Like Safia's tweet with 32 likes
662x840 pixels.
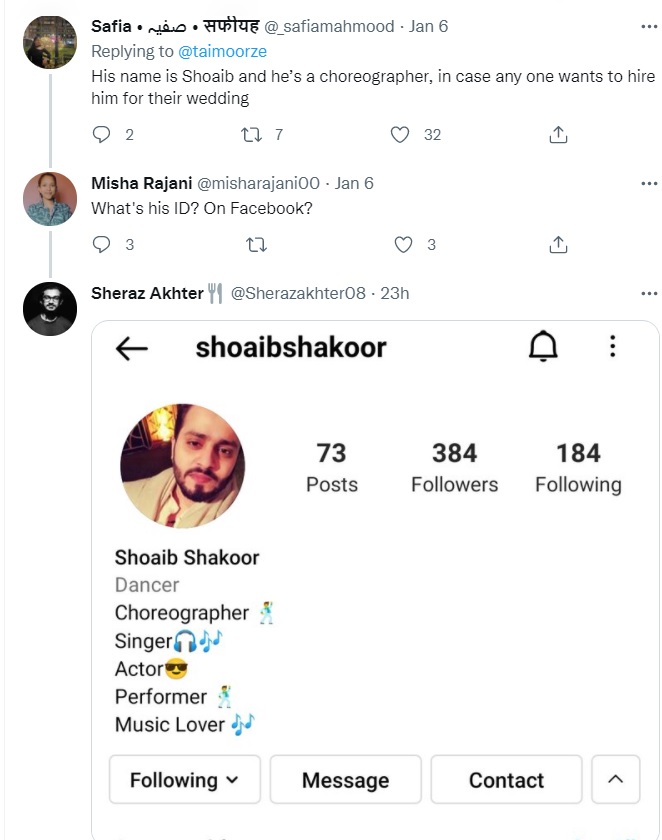click(x=400, y=134)
